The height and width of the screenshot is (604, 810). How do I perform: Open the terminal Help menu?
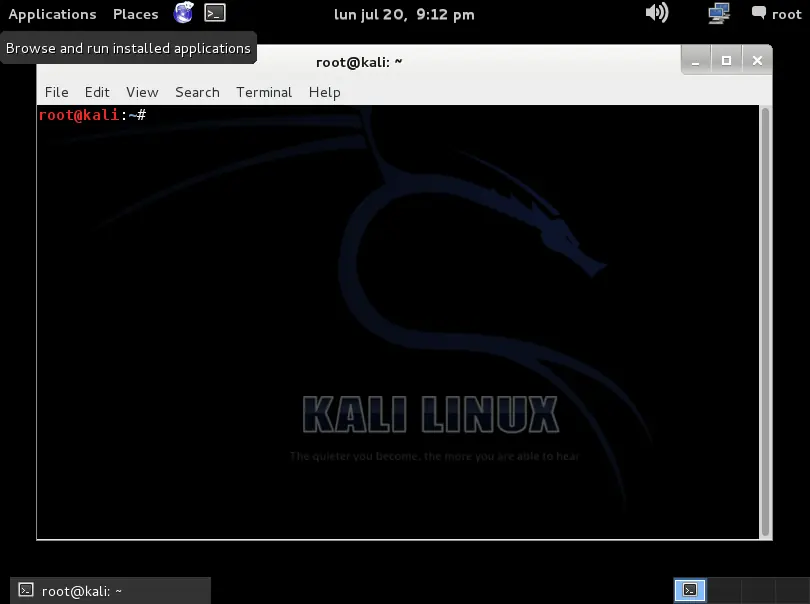click(324, 92)
